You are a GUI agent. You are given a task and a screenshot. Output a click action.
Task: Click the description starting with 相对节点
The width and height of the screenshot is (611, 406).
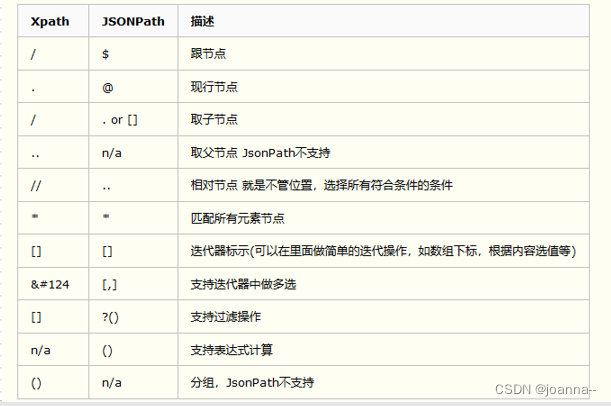383,185
